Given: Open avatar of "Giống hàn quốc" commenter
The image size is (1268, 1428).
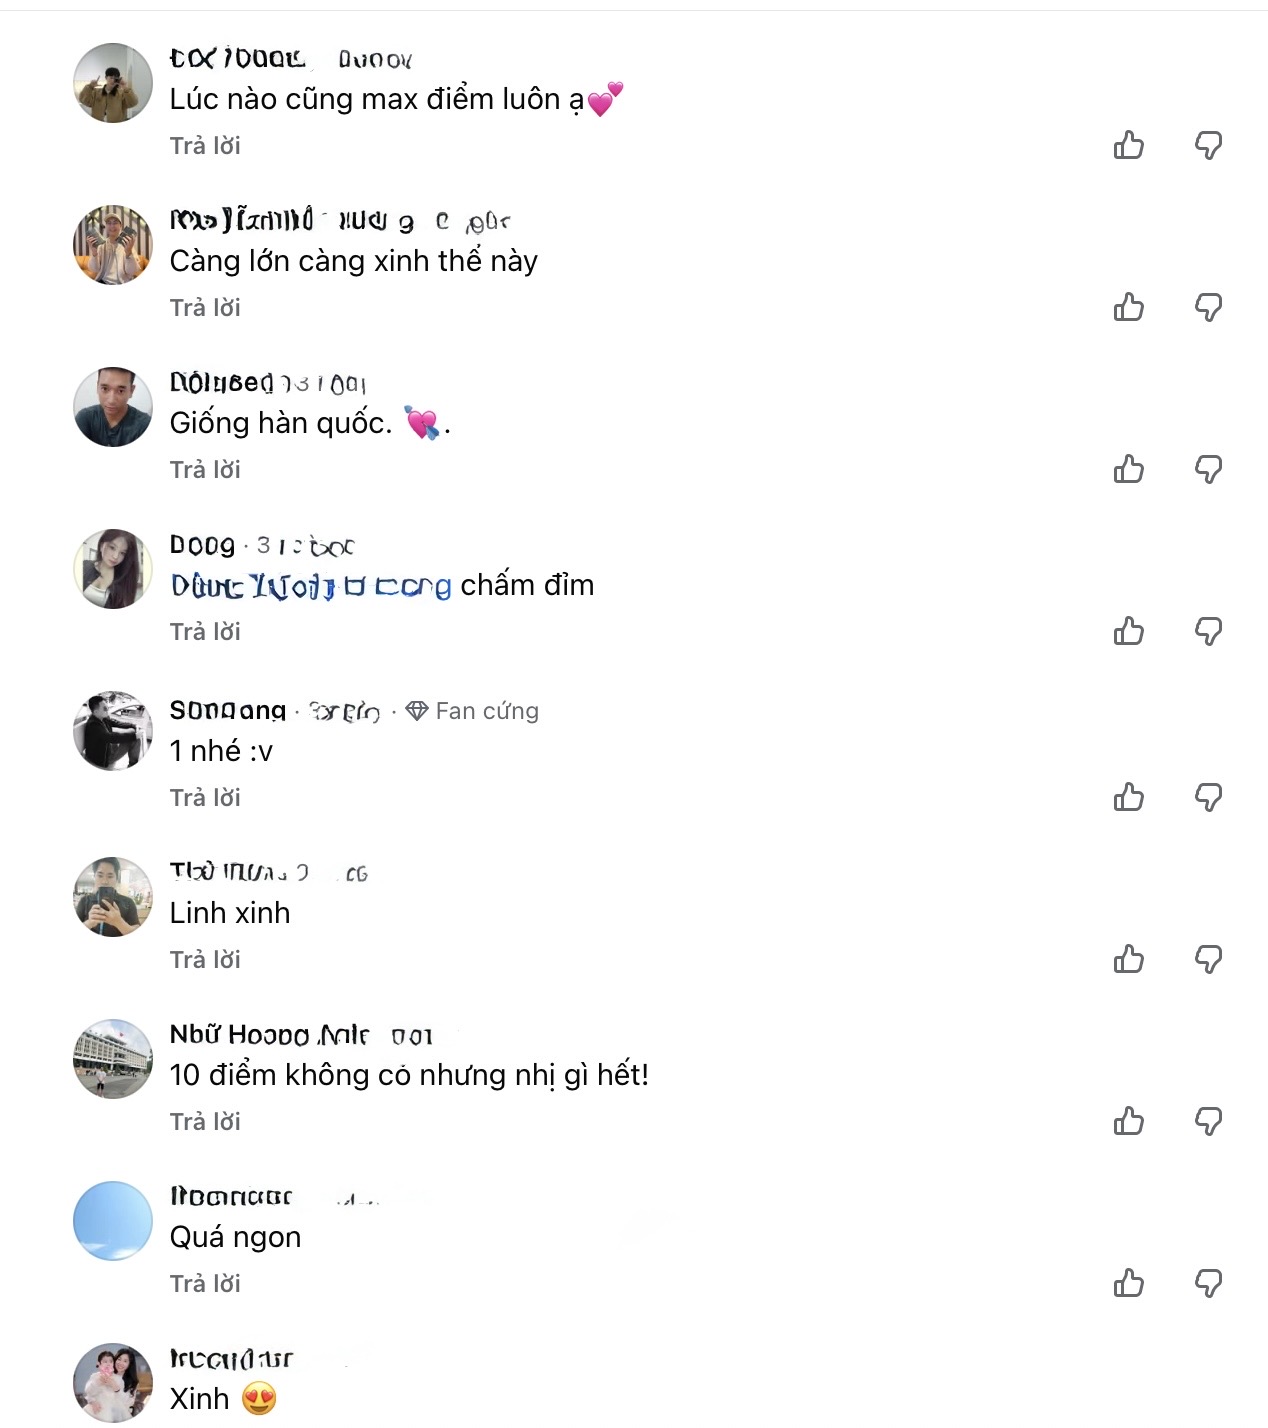Looking at the screenshot, I should click(x=113, y=407).
